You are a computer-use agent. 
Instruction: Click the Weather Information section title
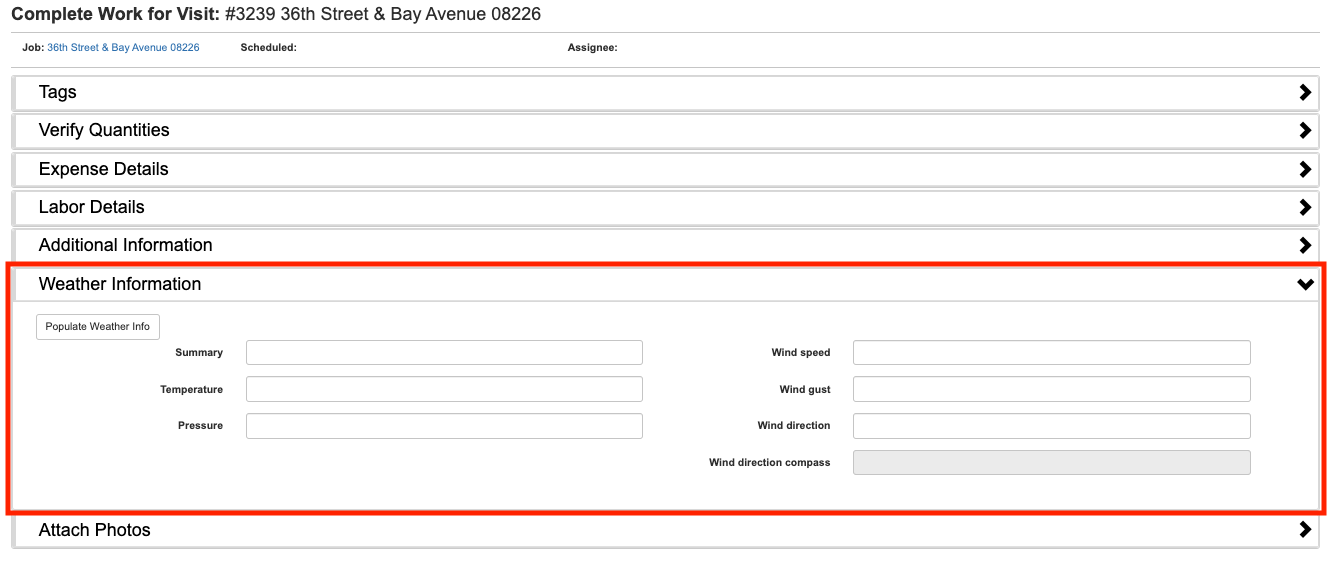pyautogui.click(x=120, y=284)
